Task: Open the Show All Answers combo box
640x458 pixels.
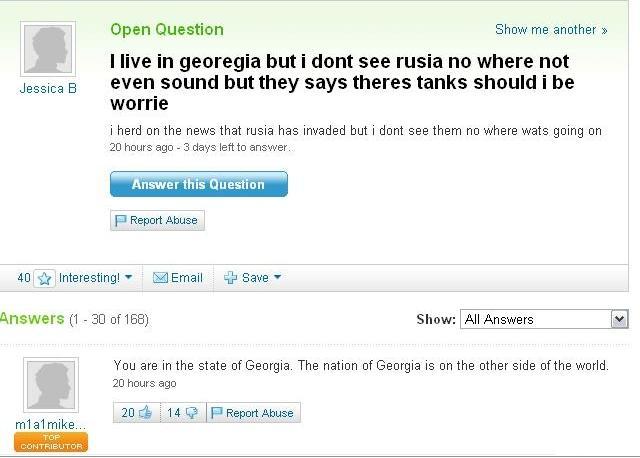Action: (544, 319)
